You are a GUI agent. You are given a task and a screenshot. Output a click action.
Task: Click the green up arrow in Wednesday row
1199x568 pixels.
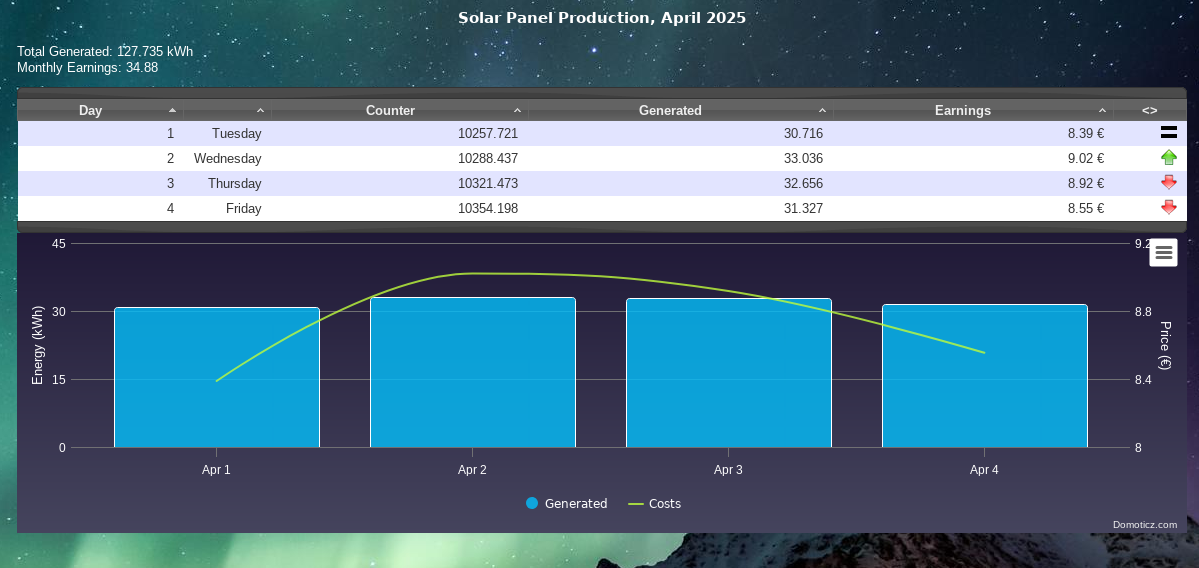point(1168,158)
